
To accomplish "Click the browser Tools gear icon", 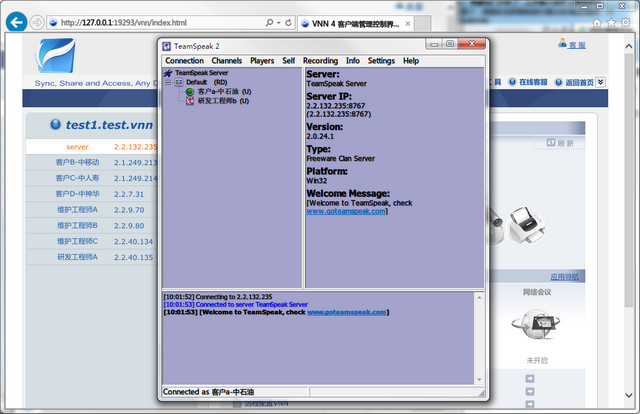I will pos(625,22).
